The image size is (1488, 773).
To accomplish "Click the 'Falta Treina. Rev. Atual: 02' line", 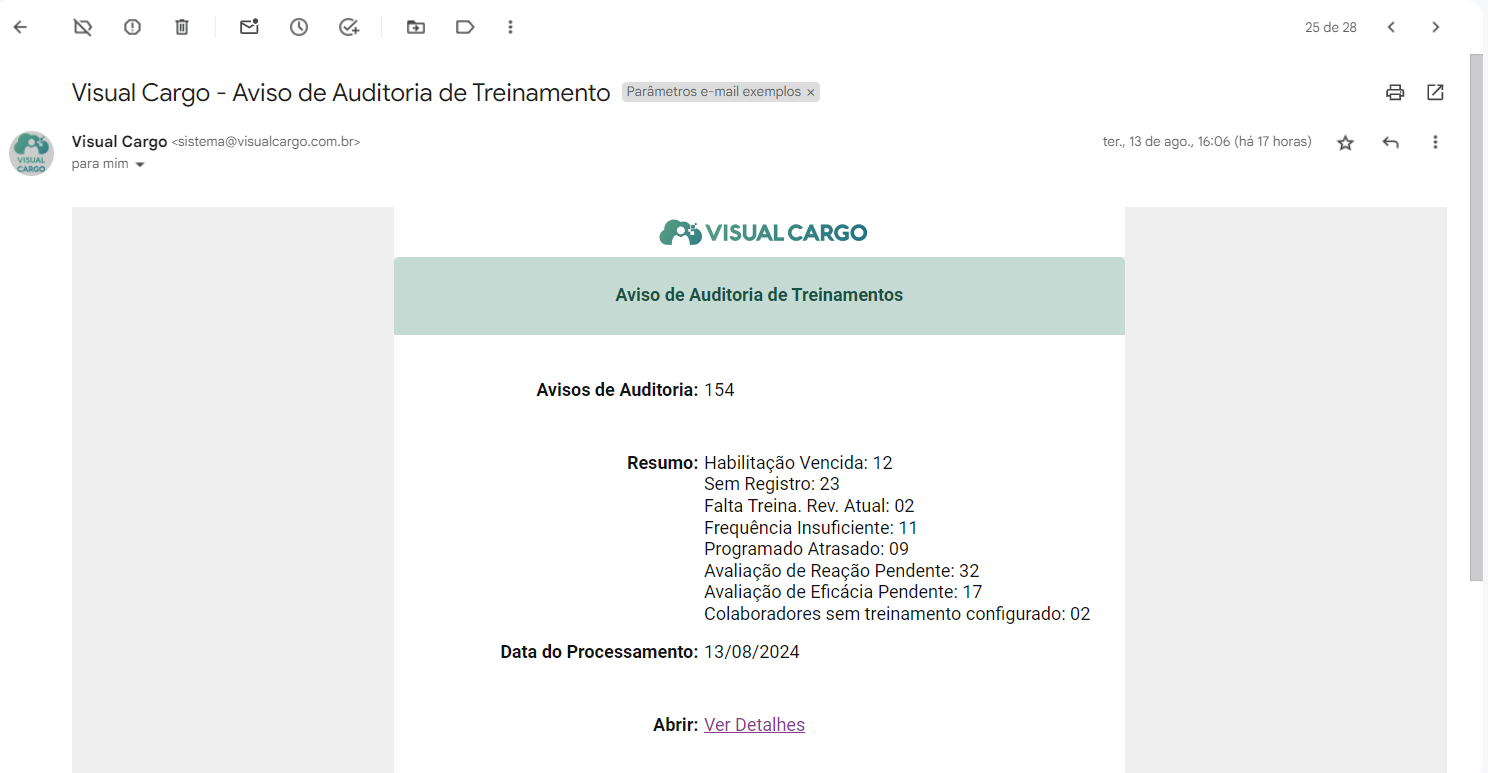I will pos(809,506).
